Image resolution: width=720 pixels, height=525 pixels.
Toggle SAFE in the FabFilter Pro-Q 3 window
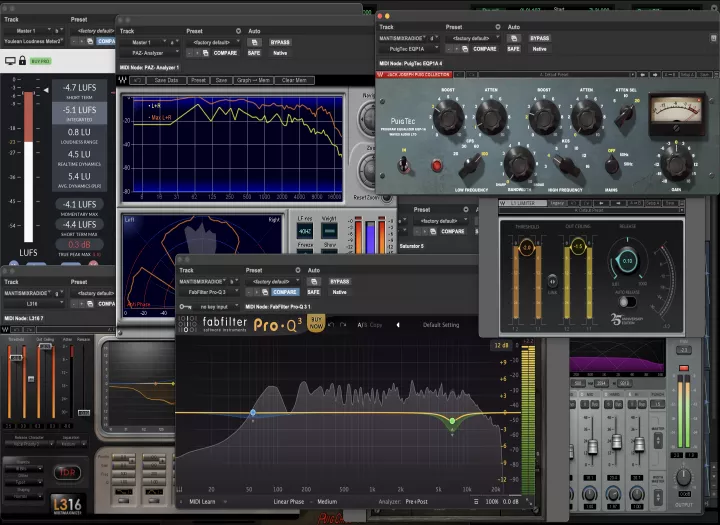[314, 292]
